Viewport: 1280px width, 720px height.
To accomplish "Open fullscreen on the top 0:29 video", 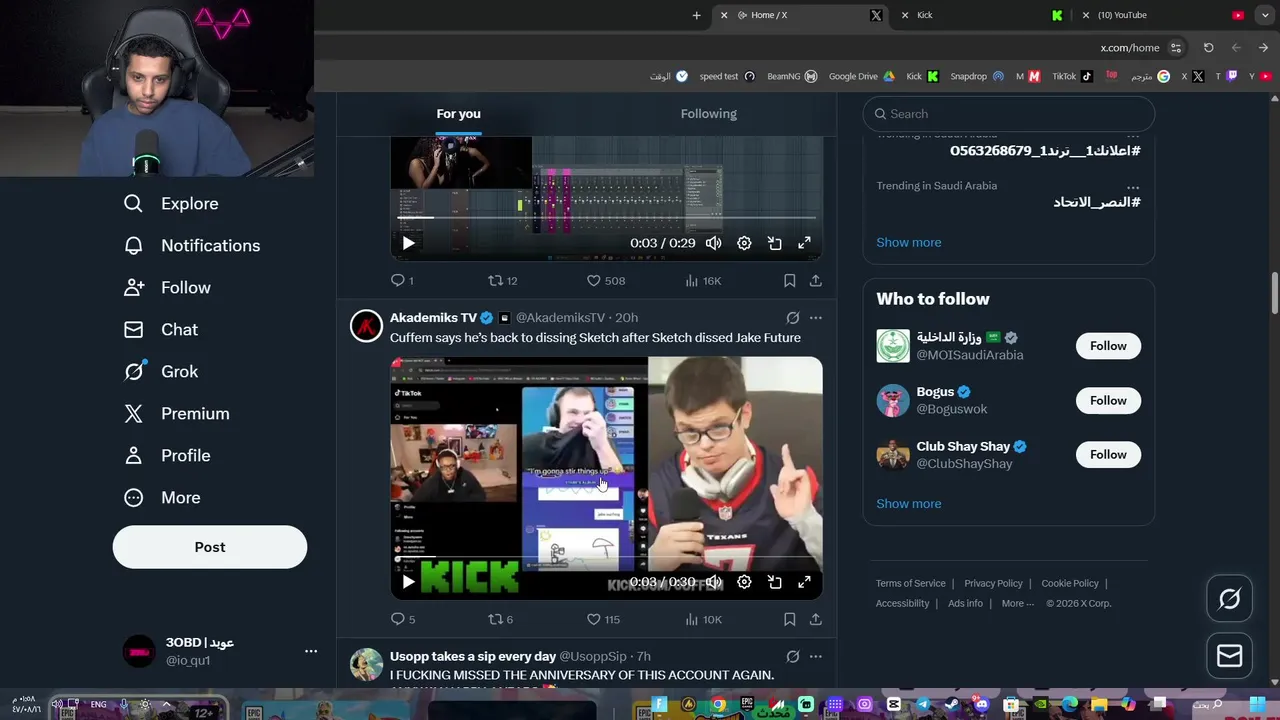I will tap(804, 243).
